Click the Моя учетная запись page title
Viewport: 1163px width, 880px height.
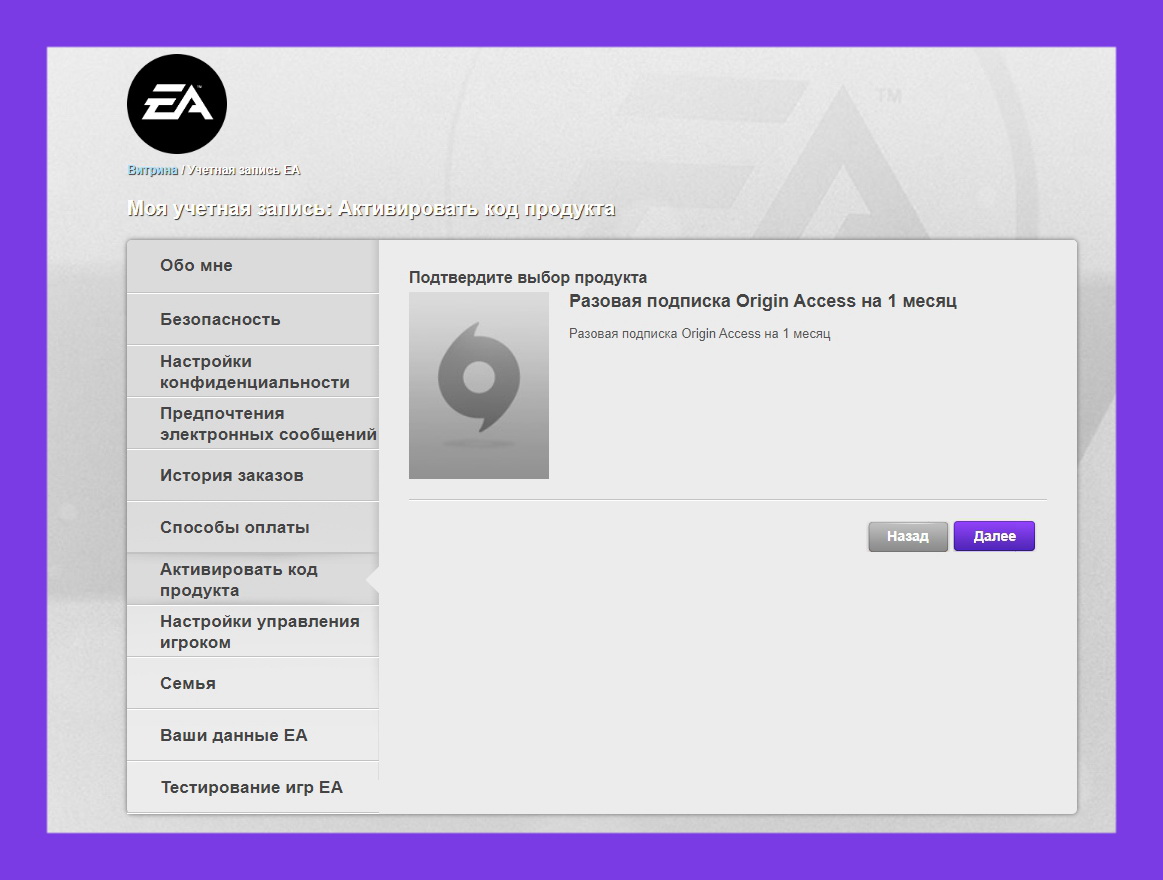[371, 208]
